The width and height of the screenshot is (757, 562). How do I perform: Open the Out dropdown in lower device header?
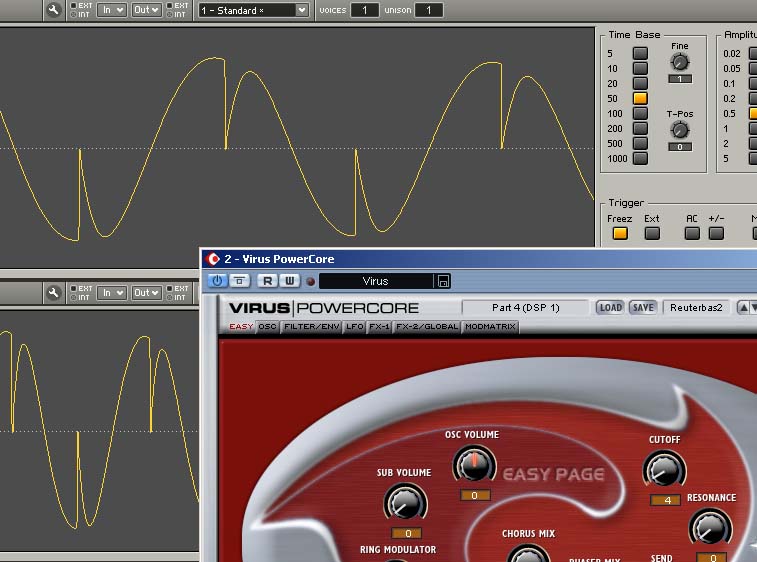[x=146, y=293]
